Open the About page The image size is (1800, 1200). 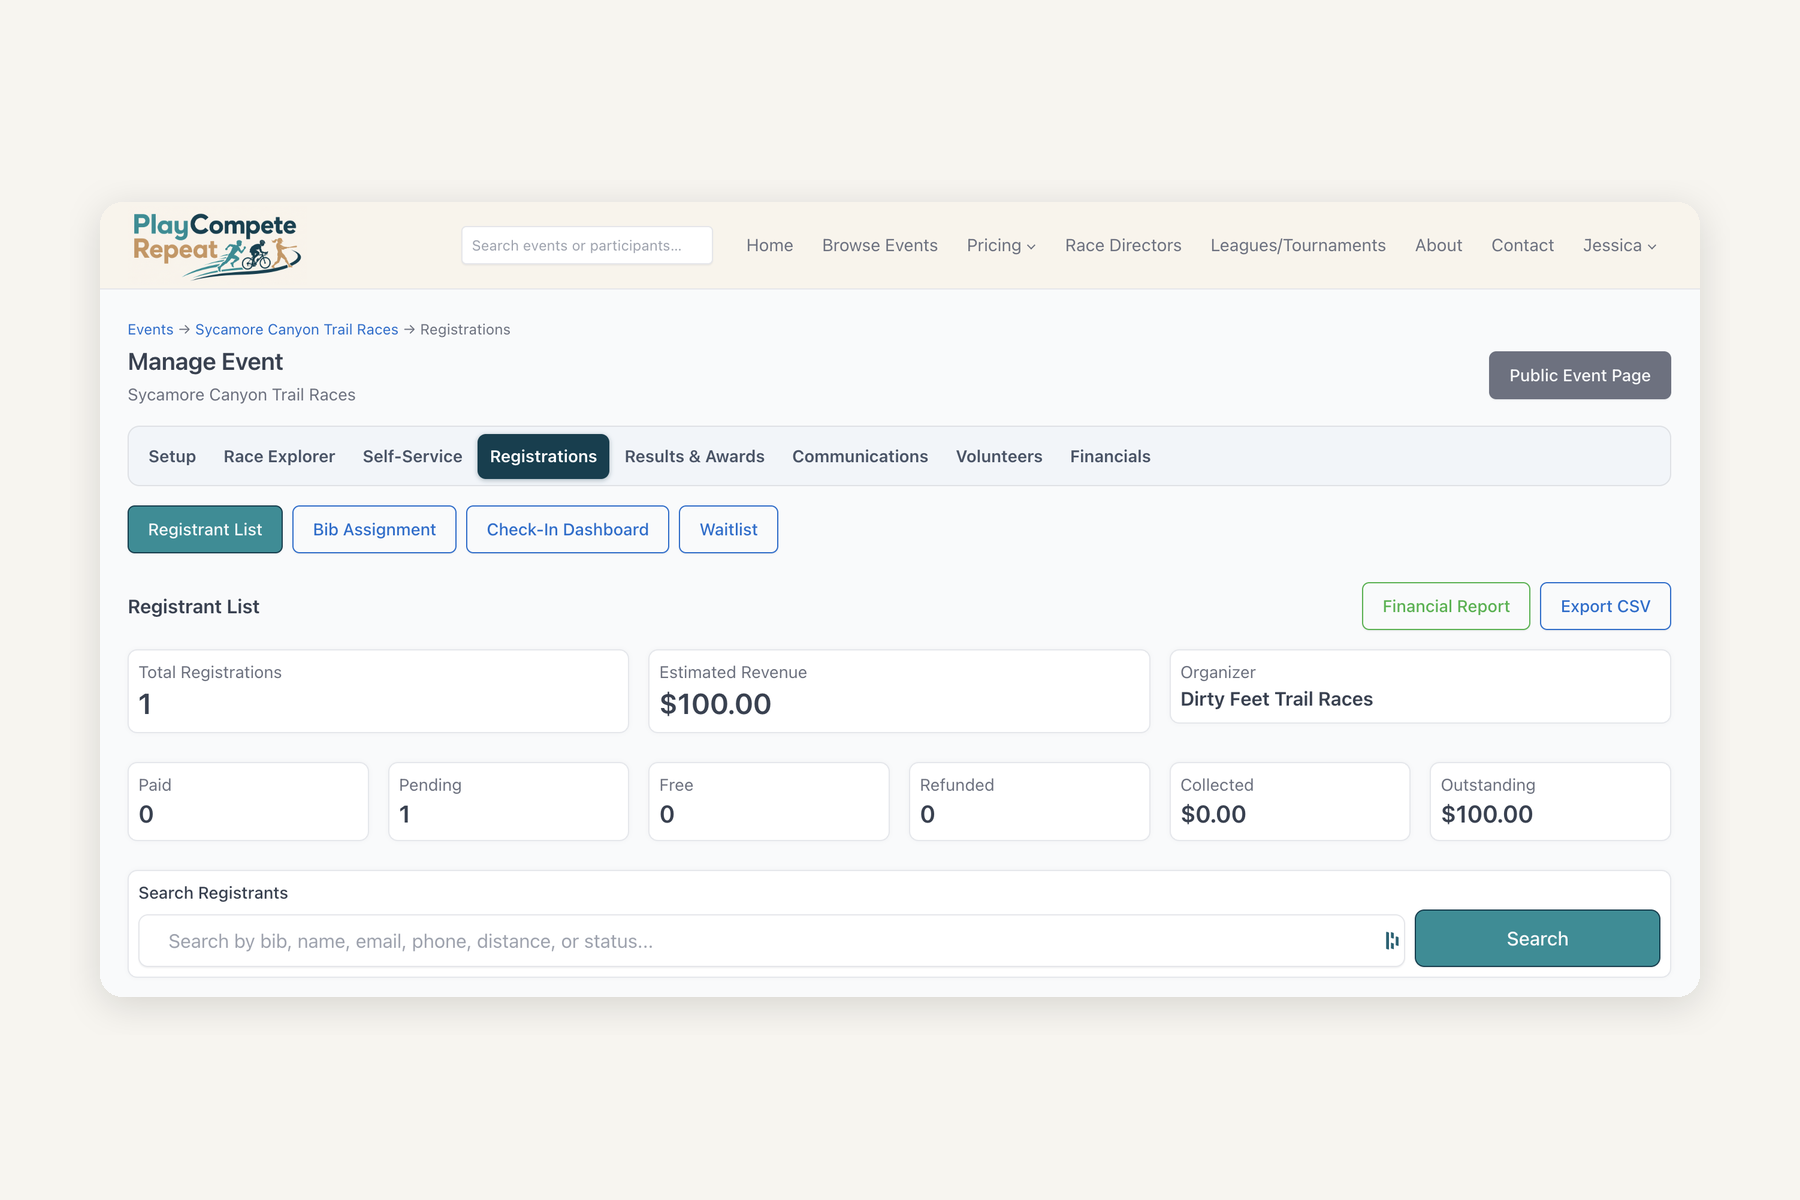(x=1438, y=246)
